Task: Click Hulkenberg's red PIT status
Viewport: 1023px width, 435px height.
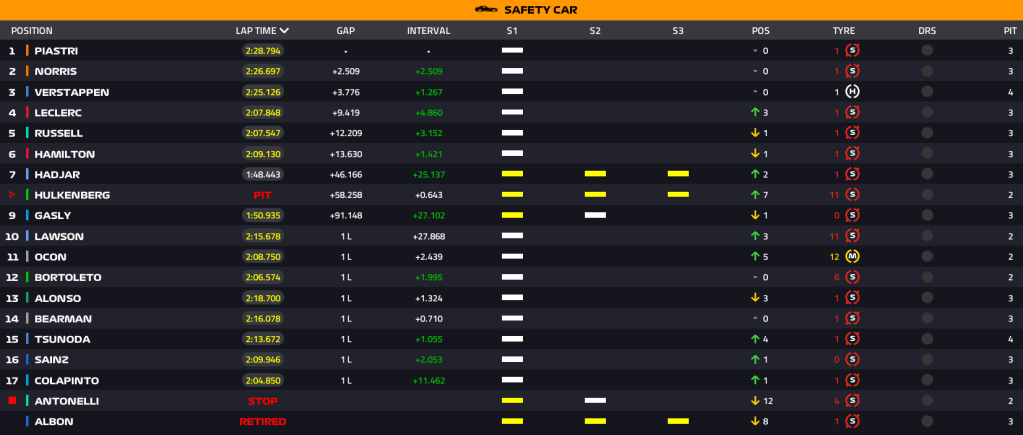Action: (263, 195)
